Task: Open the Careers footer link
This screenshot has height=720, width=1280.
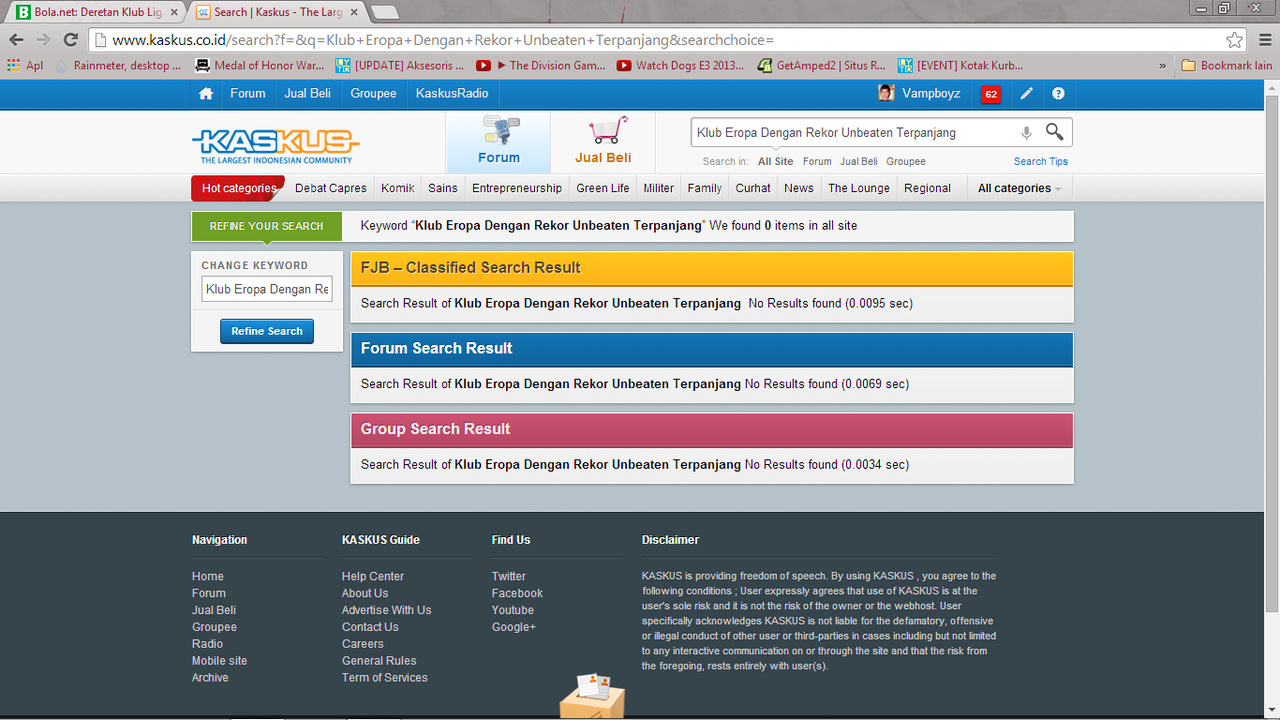Action: click(362, 644)
